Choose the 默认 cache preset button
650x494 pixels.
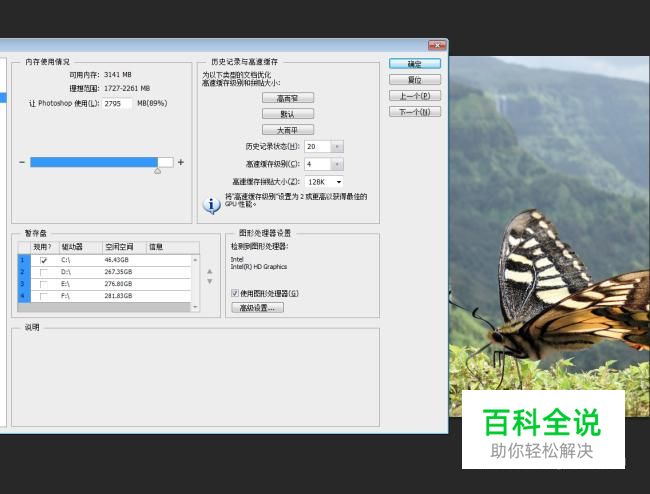tap(288, 114)
